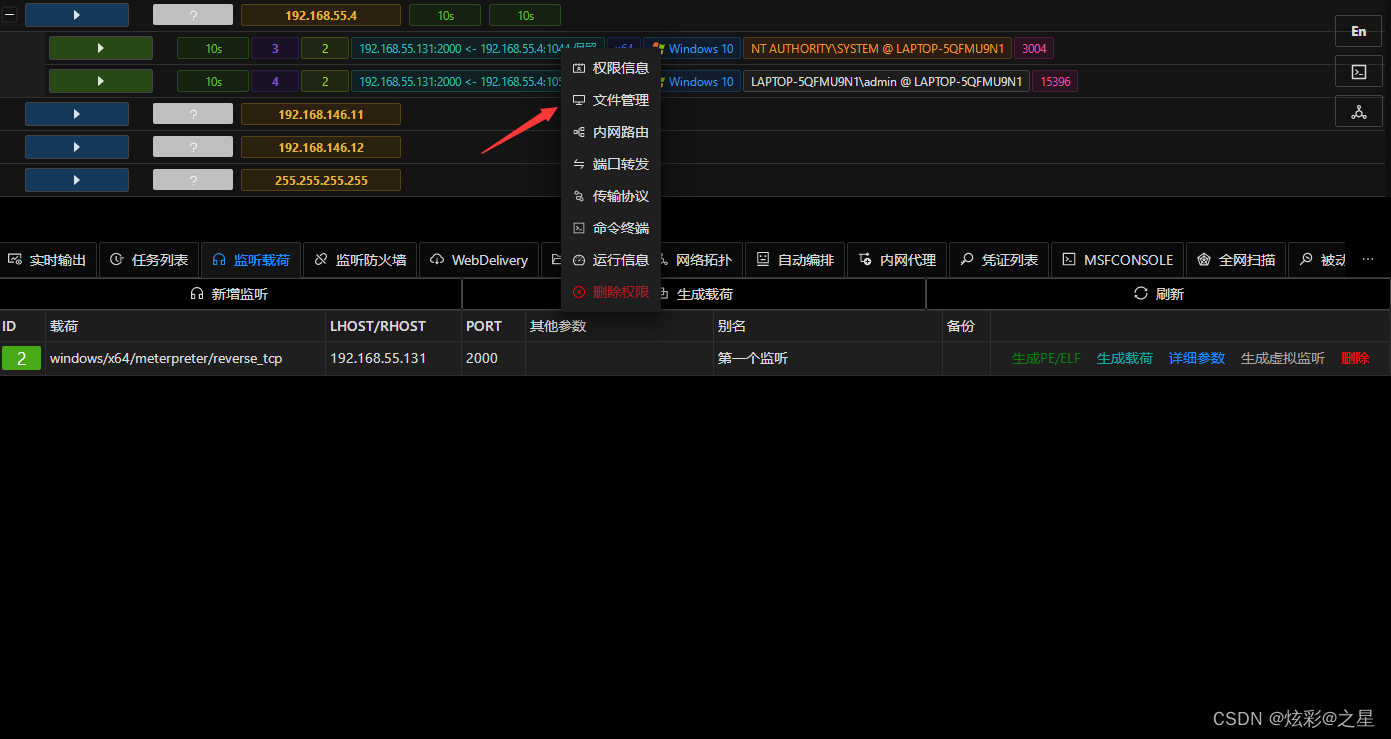Choose 传输协议 in the context menu

(x=611, y=196)
